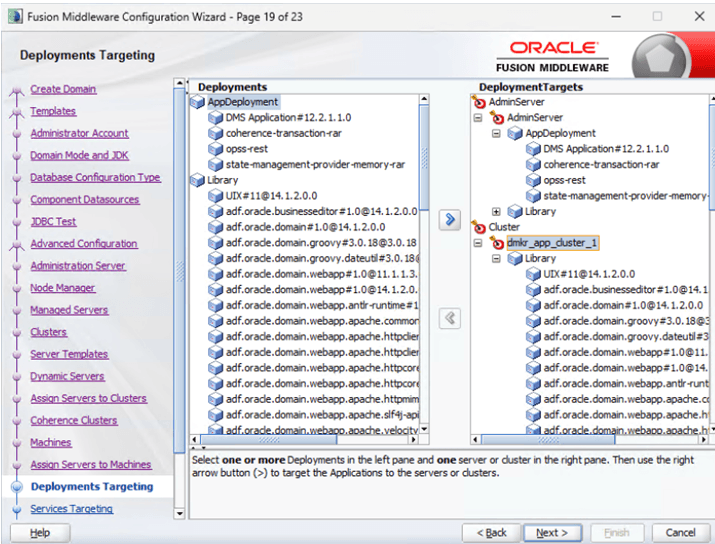This screenshot has height=544, width=715.
Task: Go to JDBC Test step
Action: tap(53, 222)
